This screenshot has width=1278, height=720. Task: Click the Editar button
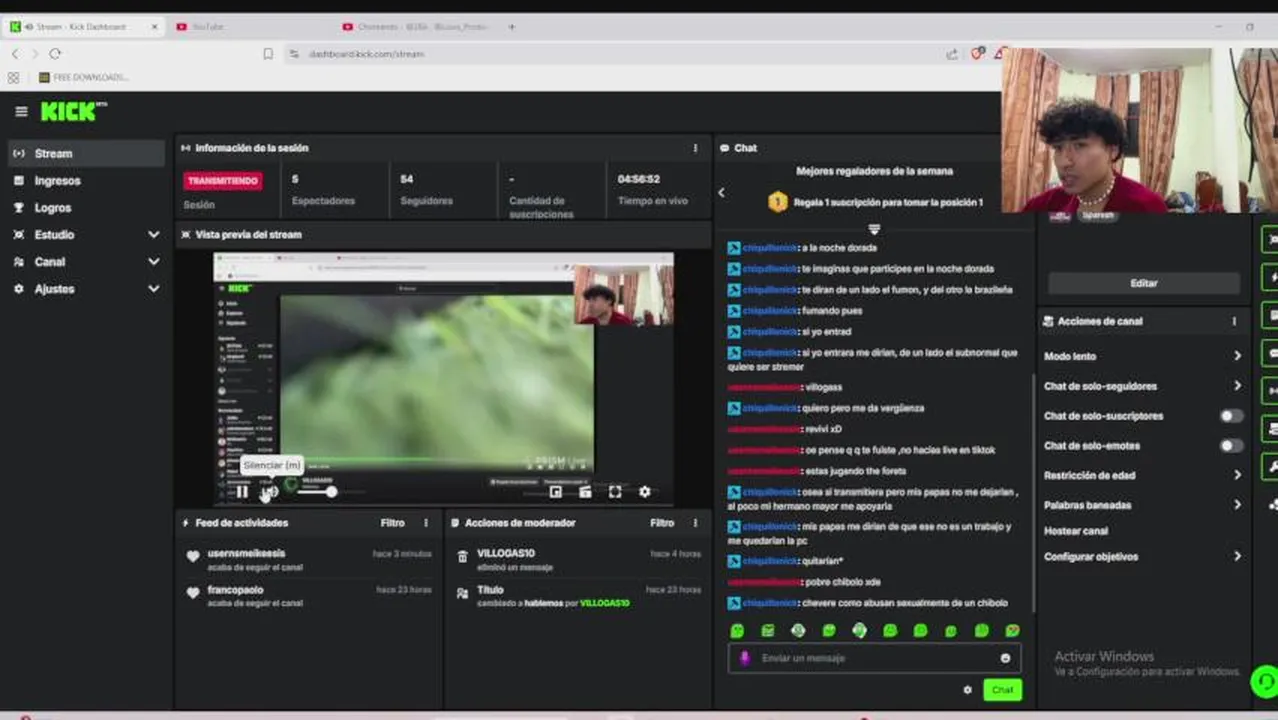[x=1143, y=283]
